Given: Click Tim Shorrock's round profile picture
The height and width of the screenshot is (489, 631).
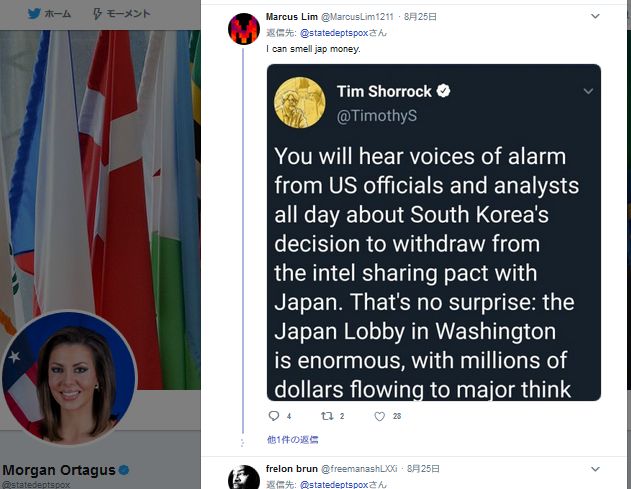Looking at the screenshot, I should 300,103.
